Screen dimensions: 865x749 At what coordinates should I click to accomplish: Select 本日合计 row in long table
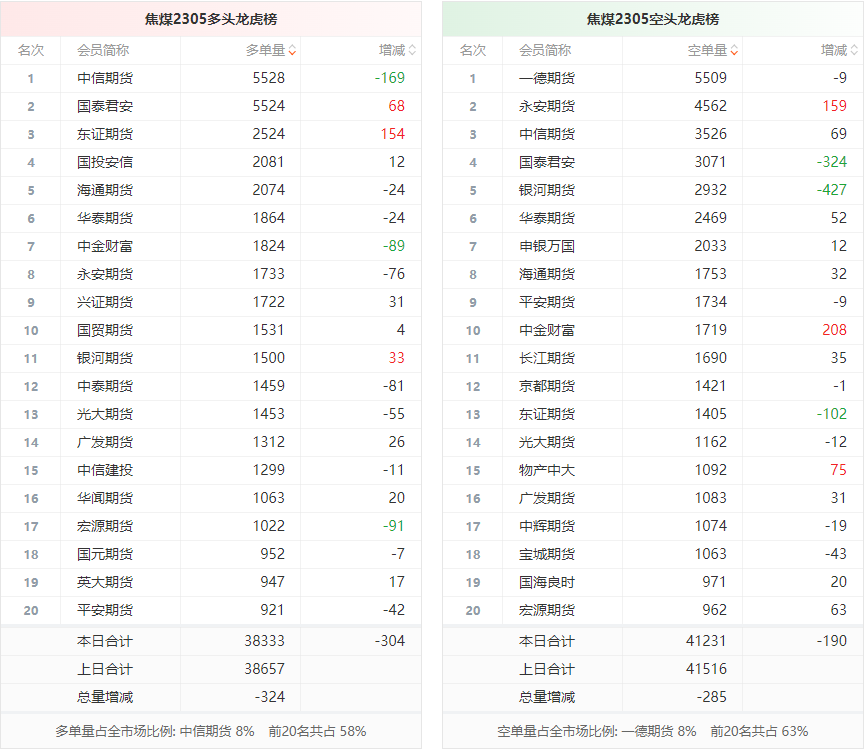tap(105, 641)
